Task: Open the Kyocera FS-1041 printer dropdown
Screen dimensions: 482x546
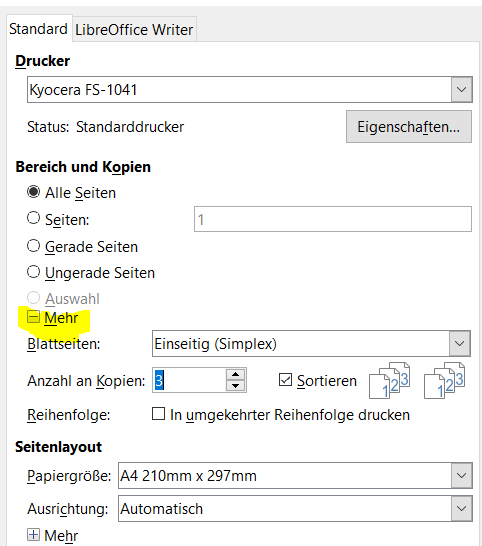Action: 461,89
